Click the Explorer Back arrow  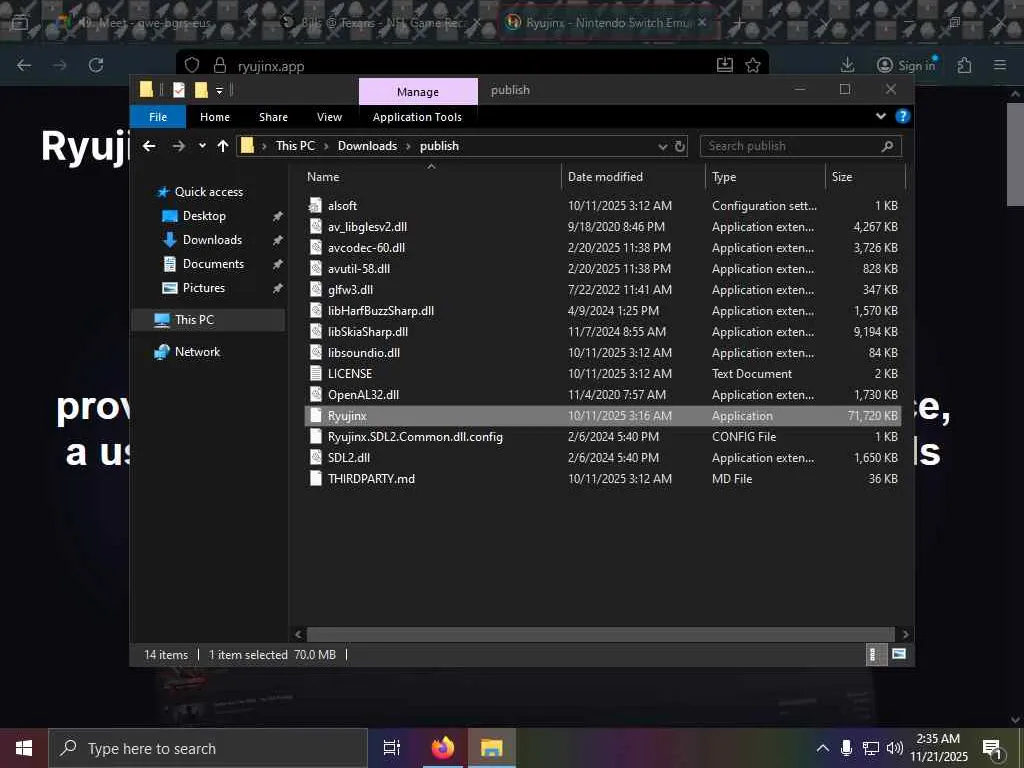tap(149, 146)
